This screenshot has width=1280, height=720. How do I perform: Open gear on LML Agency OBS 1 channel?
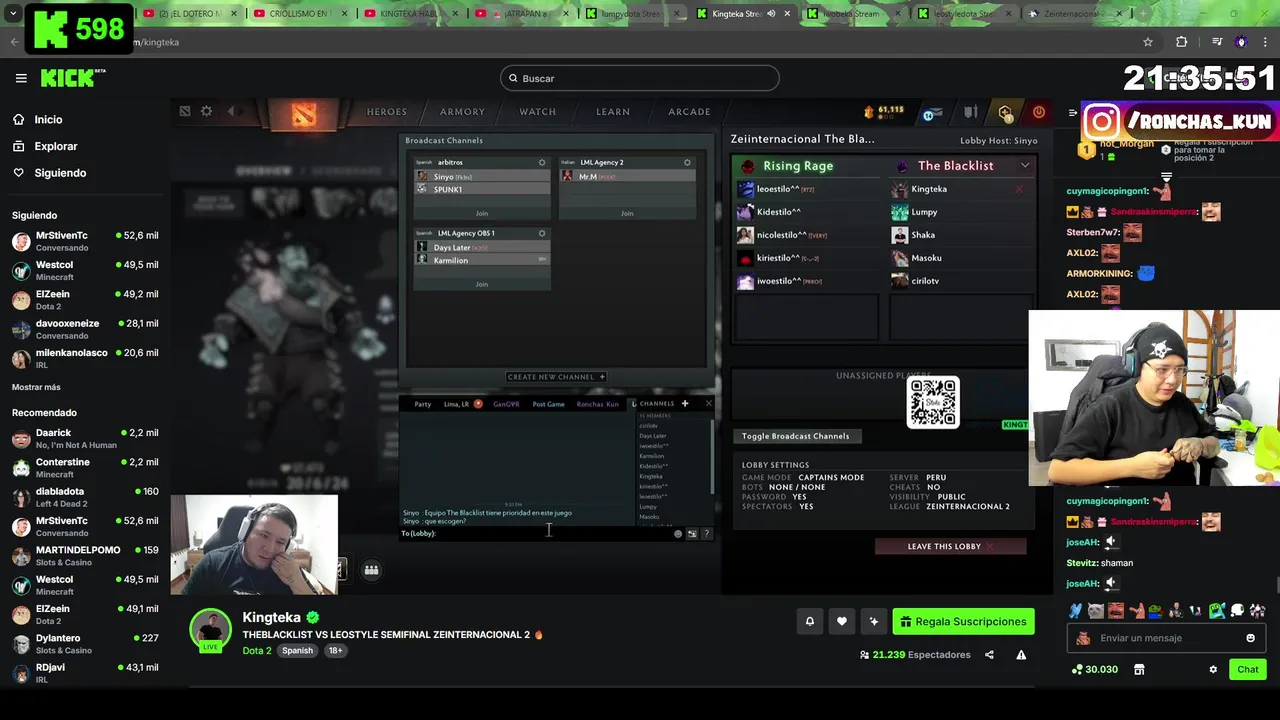[x=542, y=233]
